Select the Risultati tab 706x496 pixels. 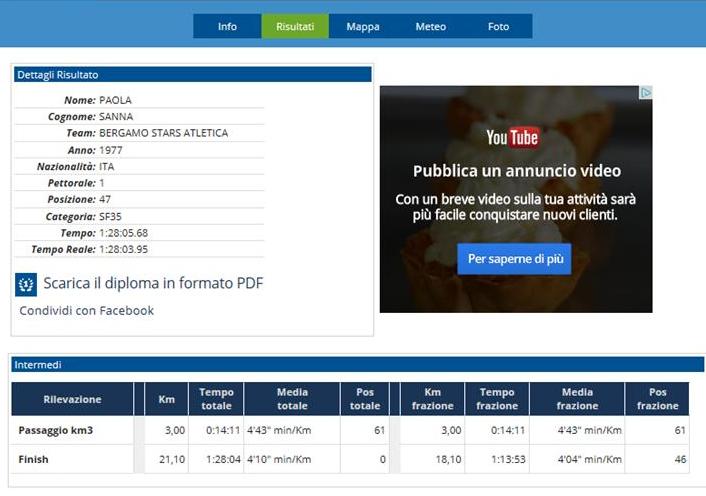295,26
